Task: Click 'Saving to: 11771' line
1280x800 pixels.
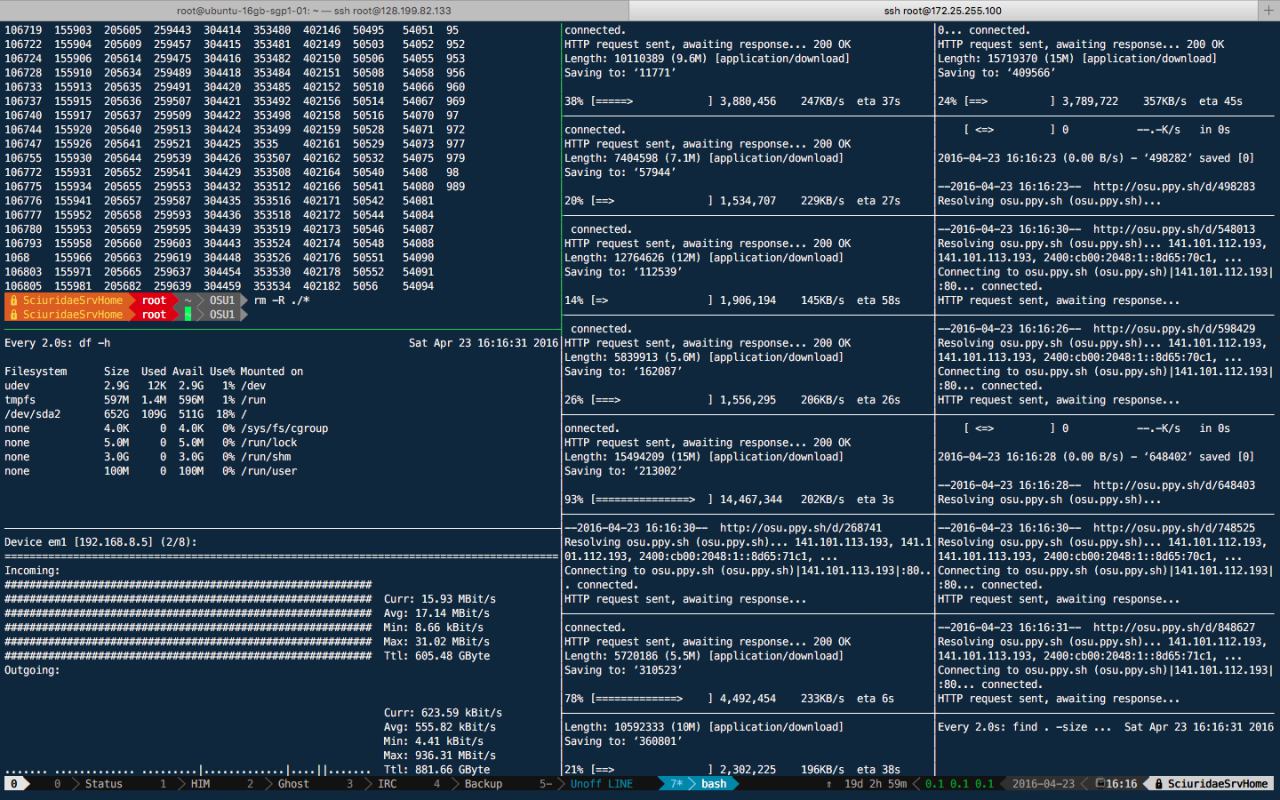Action: (x=621, y=73)
